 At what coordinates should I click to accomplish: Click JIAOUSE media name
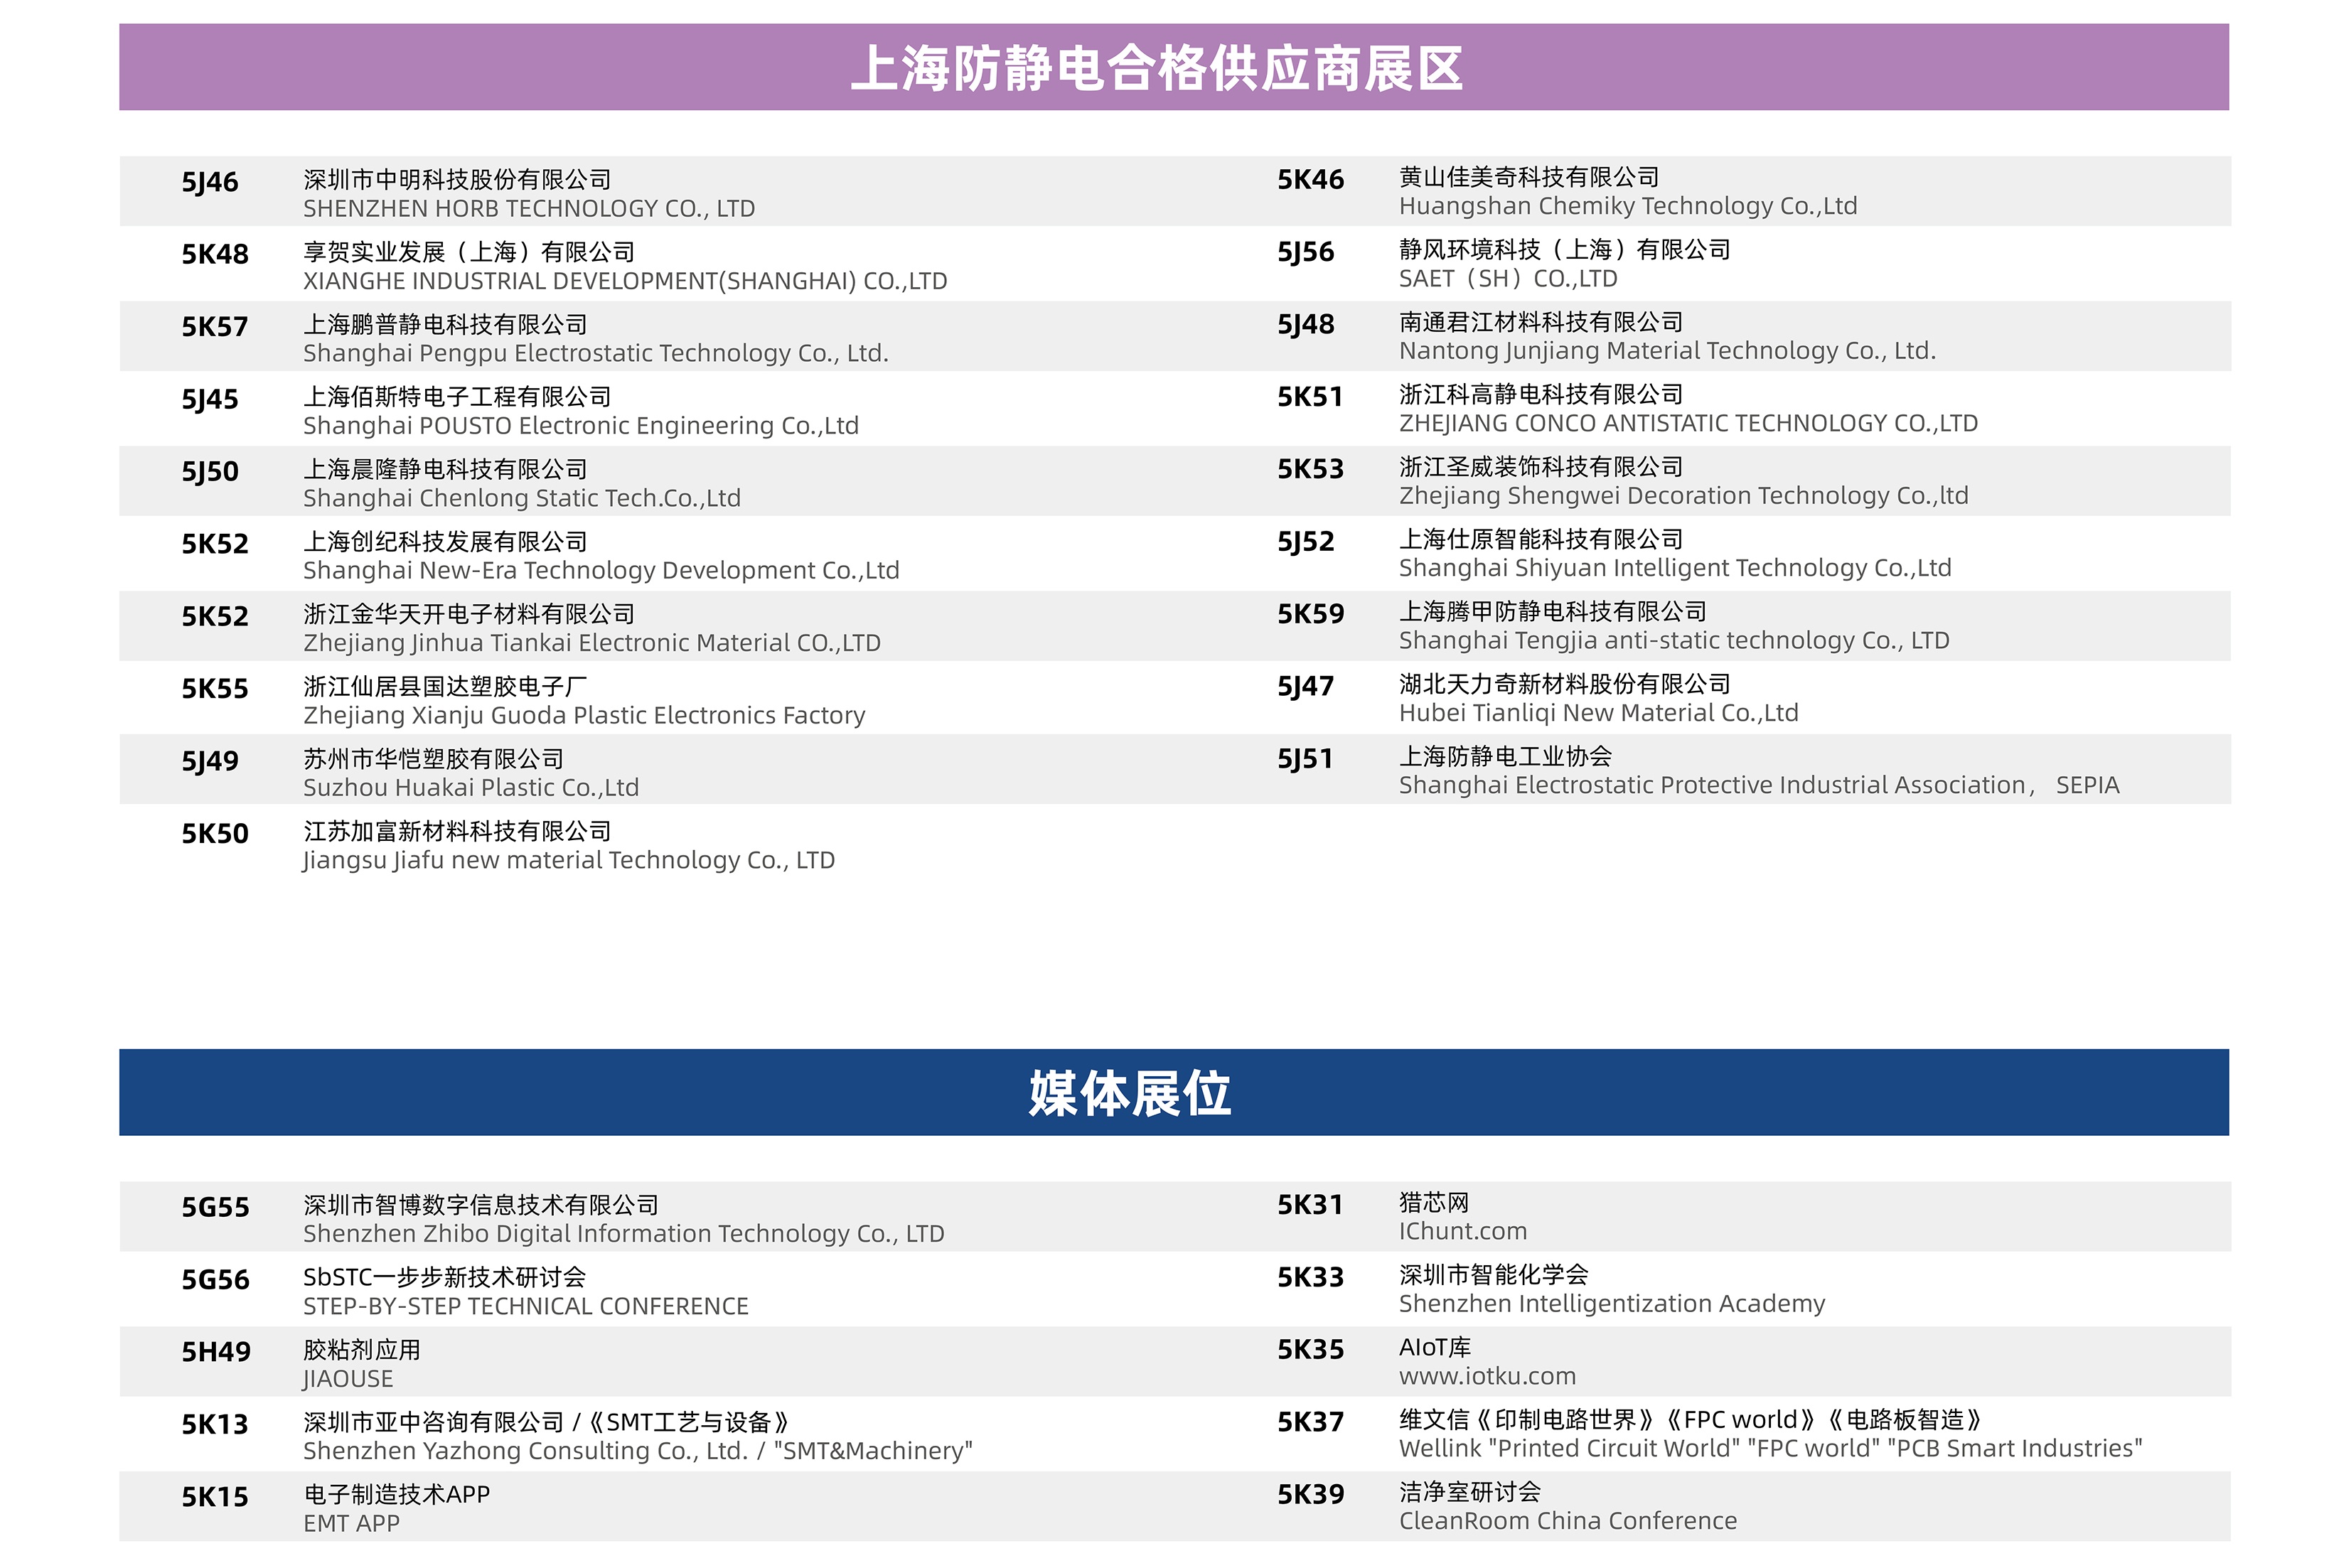click(x=348, y=1379)
